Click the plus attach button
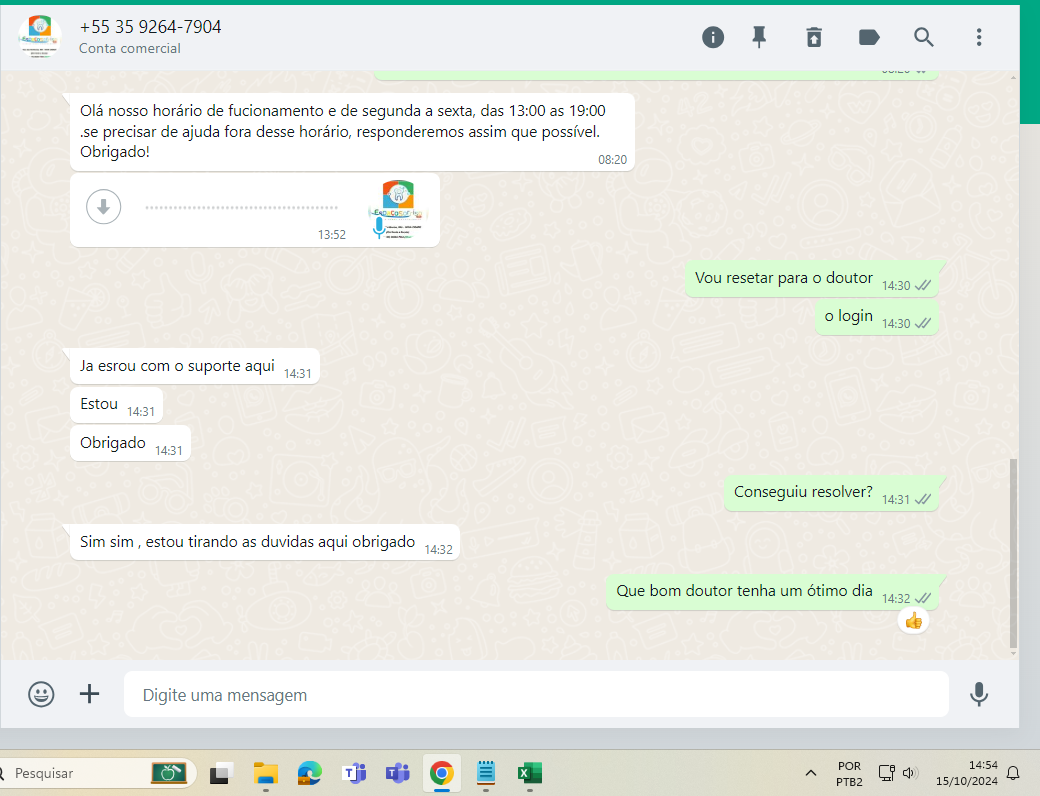This screenshot has height=796, width=1040. [90, 694]
